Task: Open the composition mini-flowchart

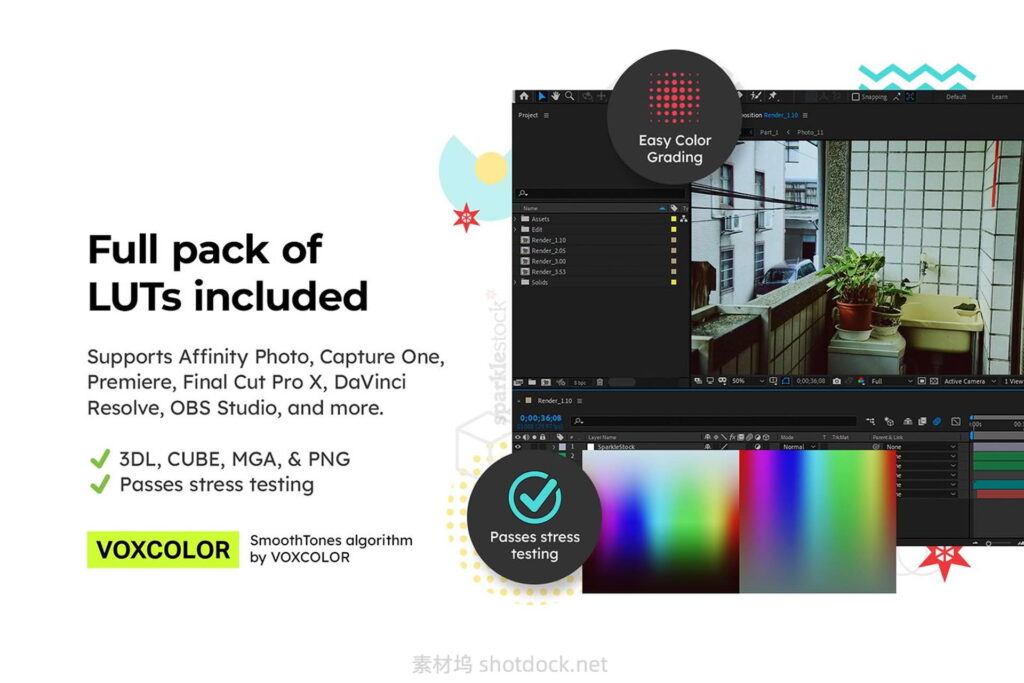Action: (871, 422)
